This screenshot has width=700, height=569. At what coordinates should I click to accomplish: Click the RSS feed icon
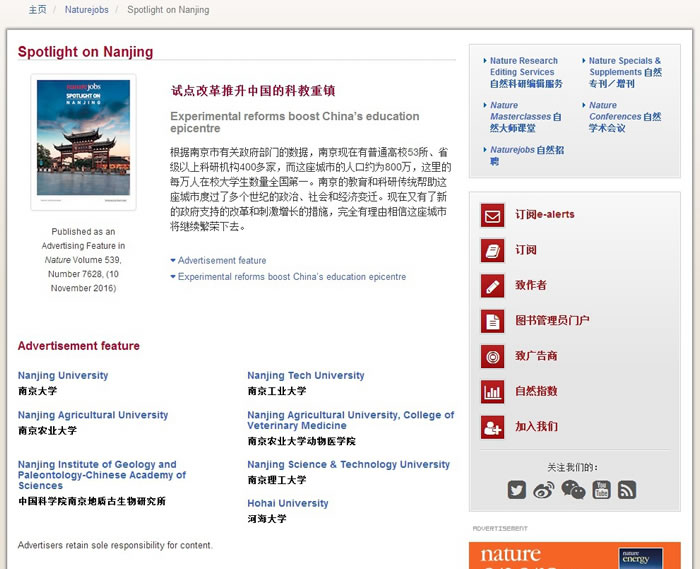(627, 490)
